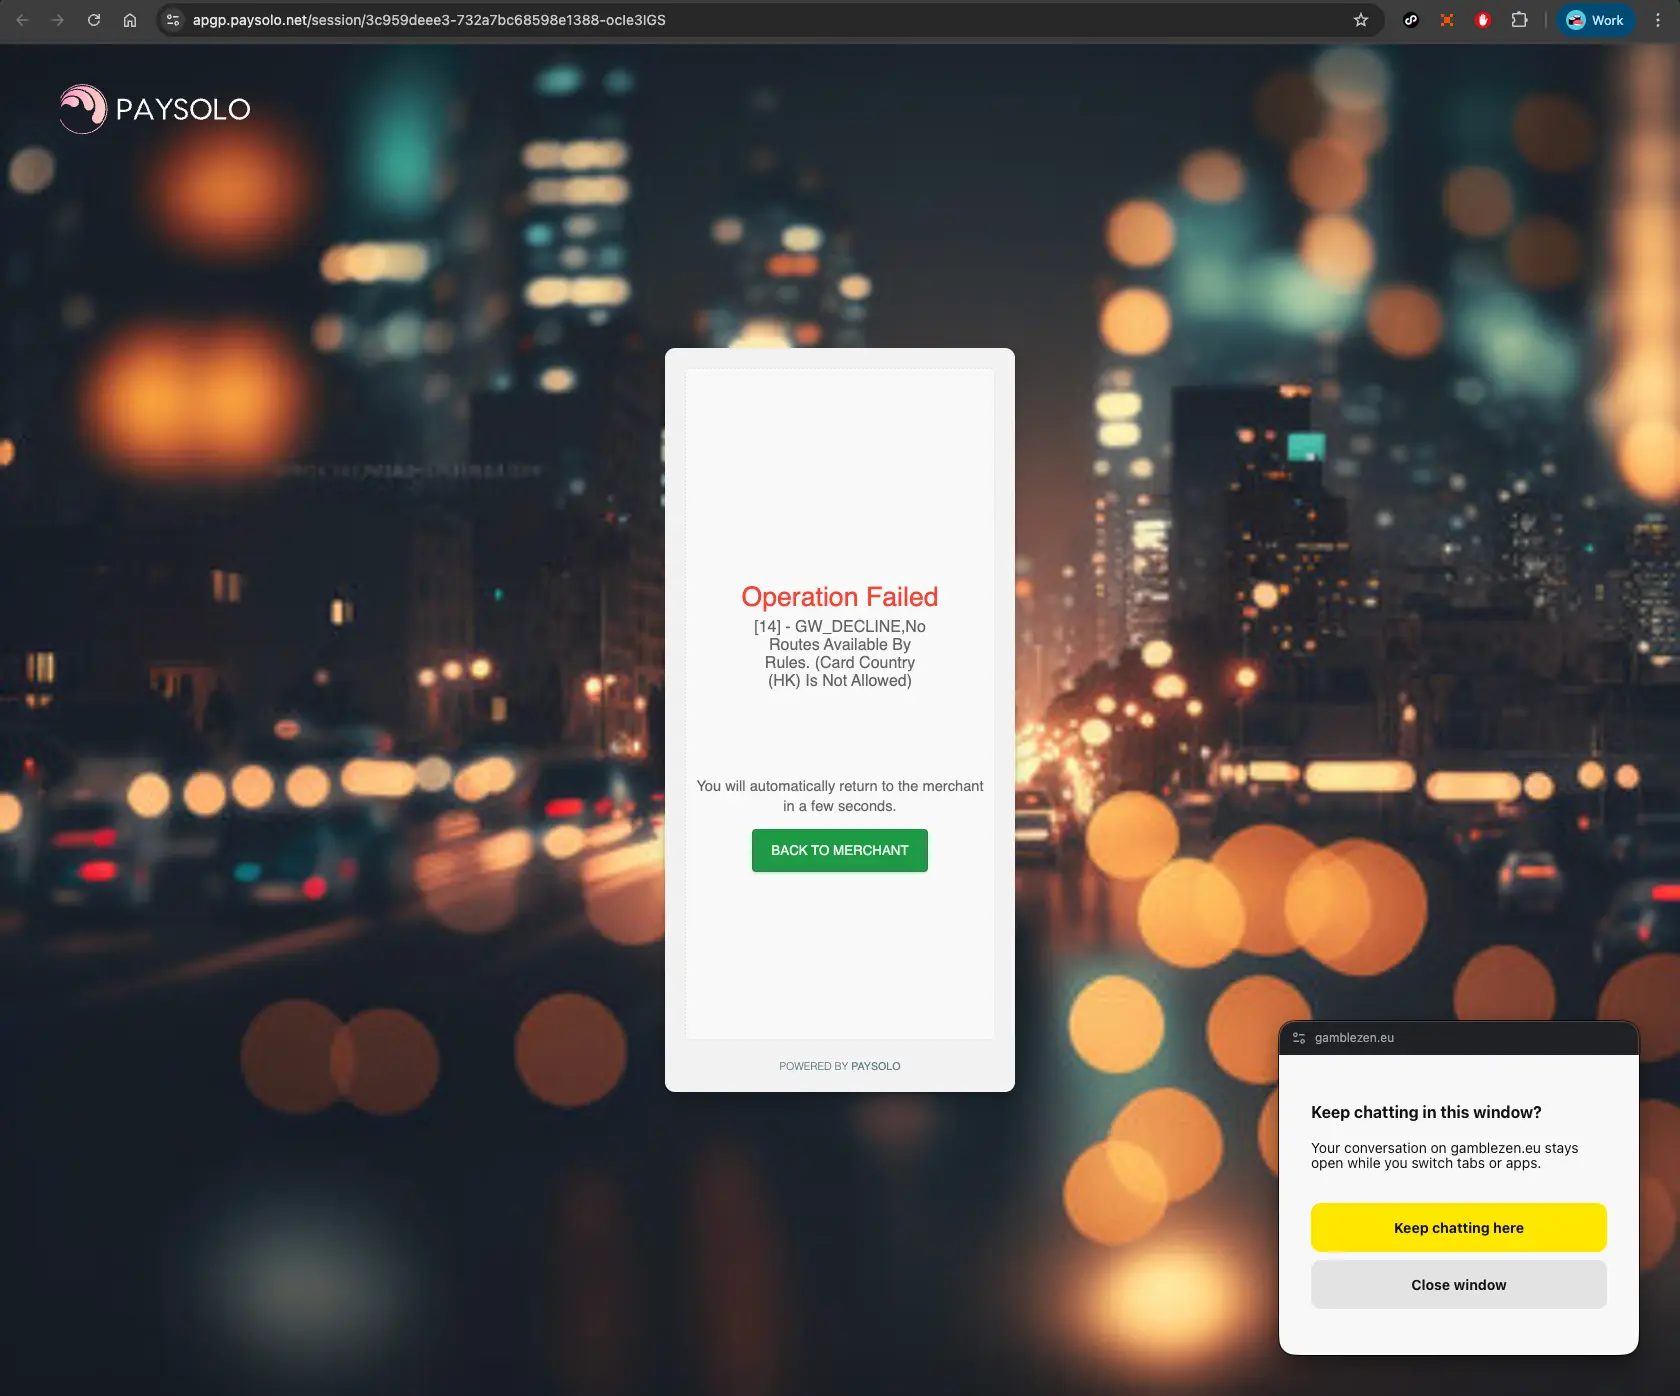Click Keep chatting here button
The height and width of the screenshot is (1396, 1680).
1459,1228
